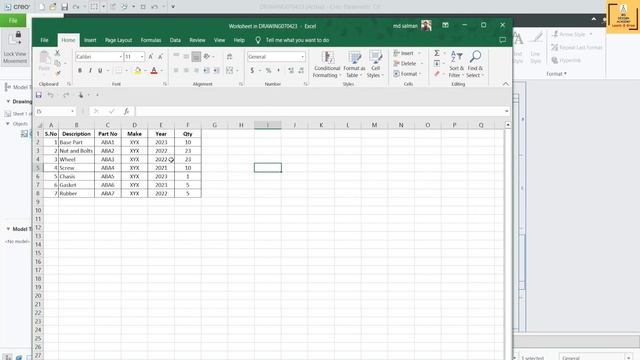640x360 pixels.
Task: Collapse the Model Tree section in Creo
Action: coord(8,229)
